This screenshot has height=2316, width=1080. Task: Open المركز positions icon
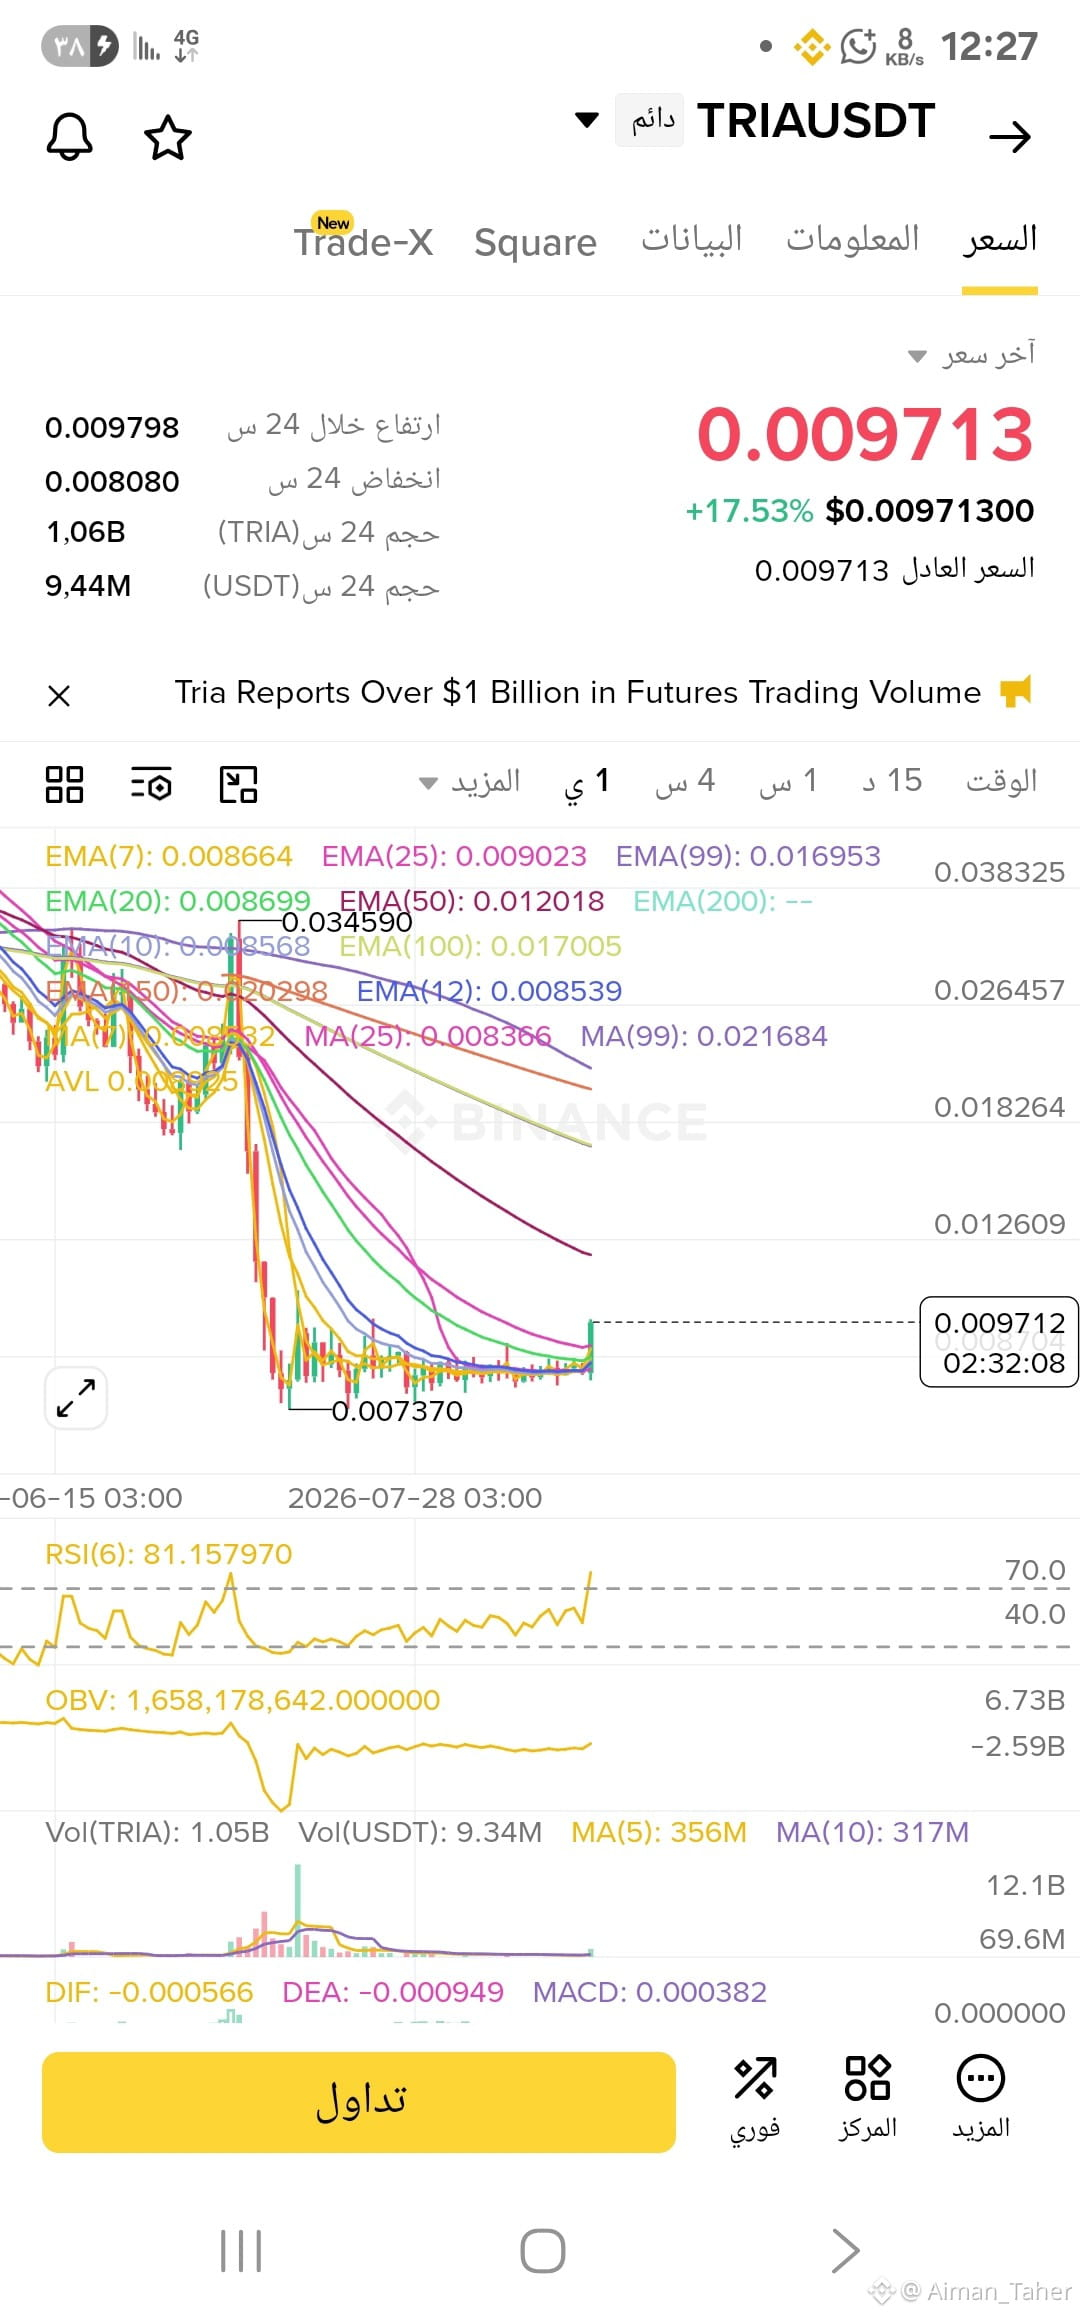coord(867,2100)
